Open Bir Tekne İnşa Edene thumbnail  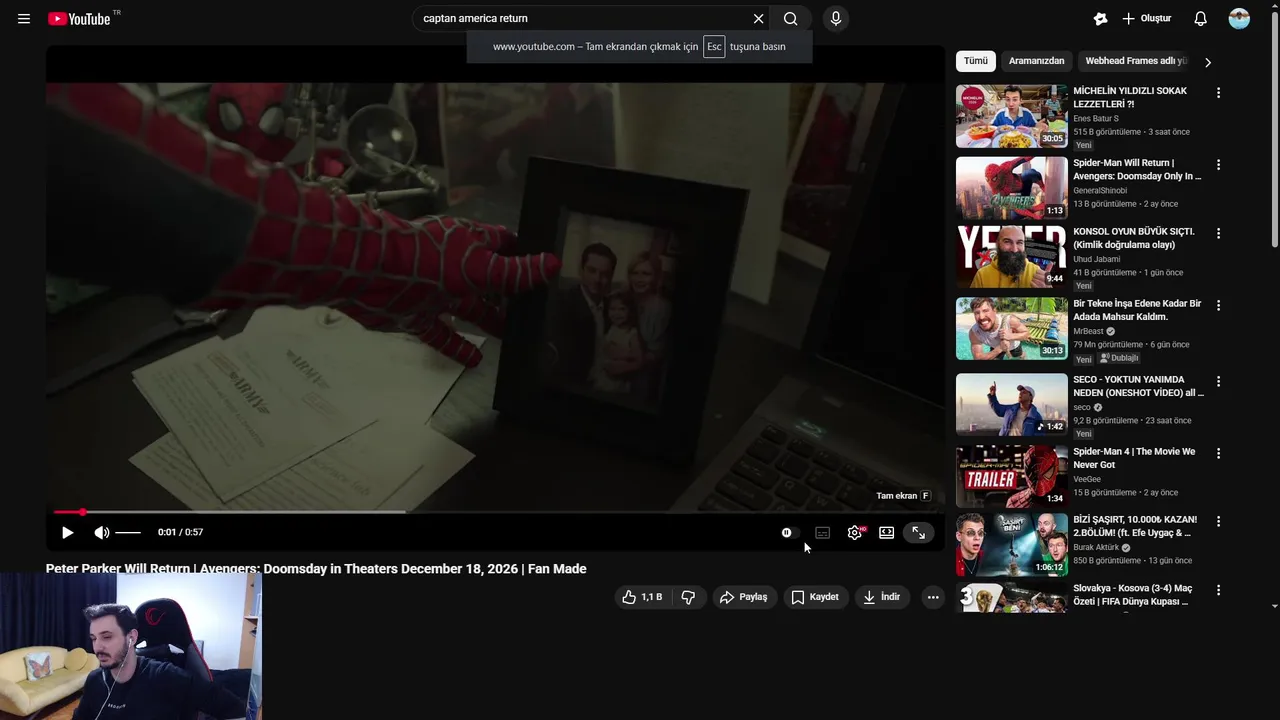coord(1011,328)
